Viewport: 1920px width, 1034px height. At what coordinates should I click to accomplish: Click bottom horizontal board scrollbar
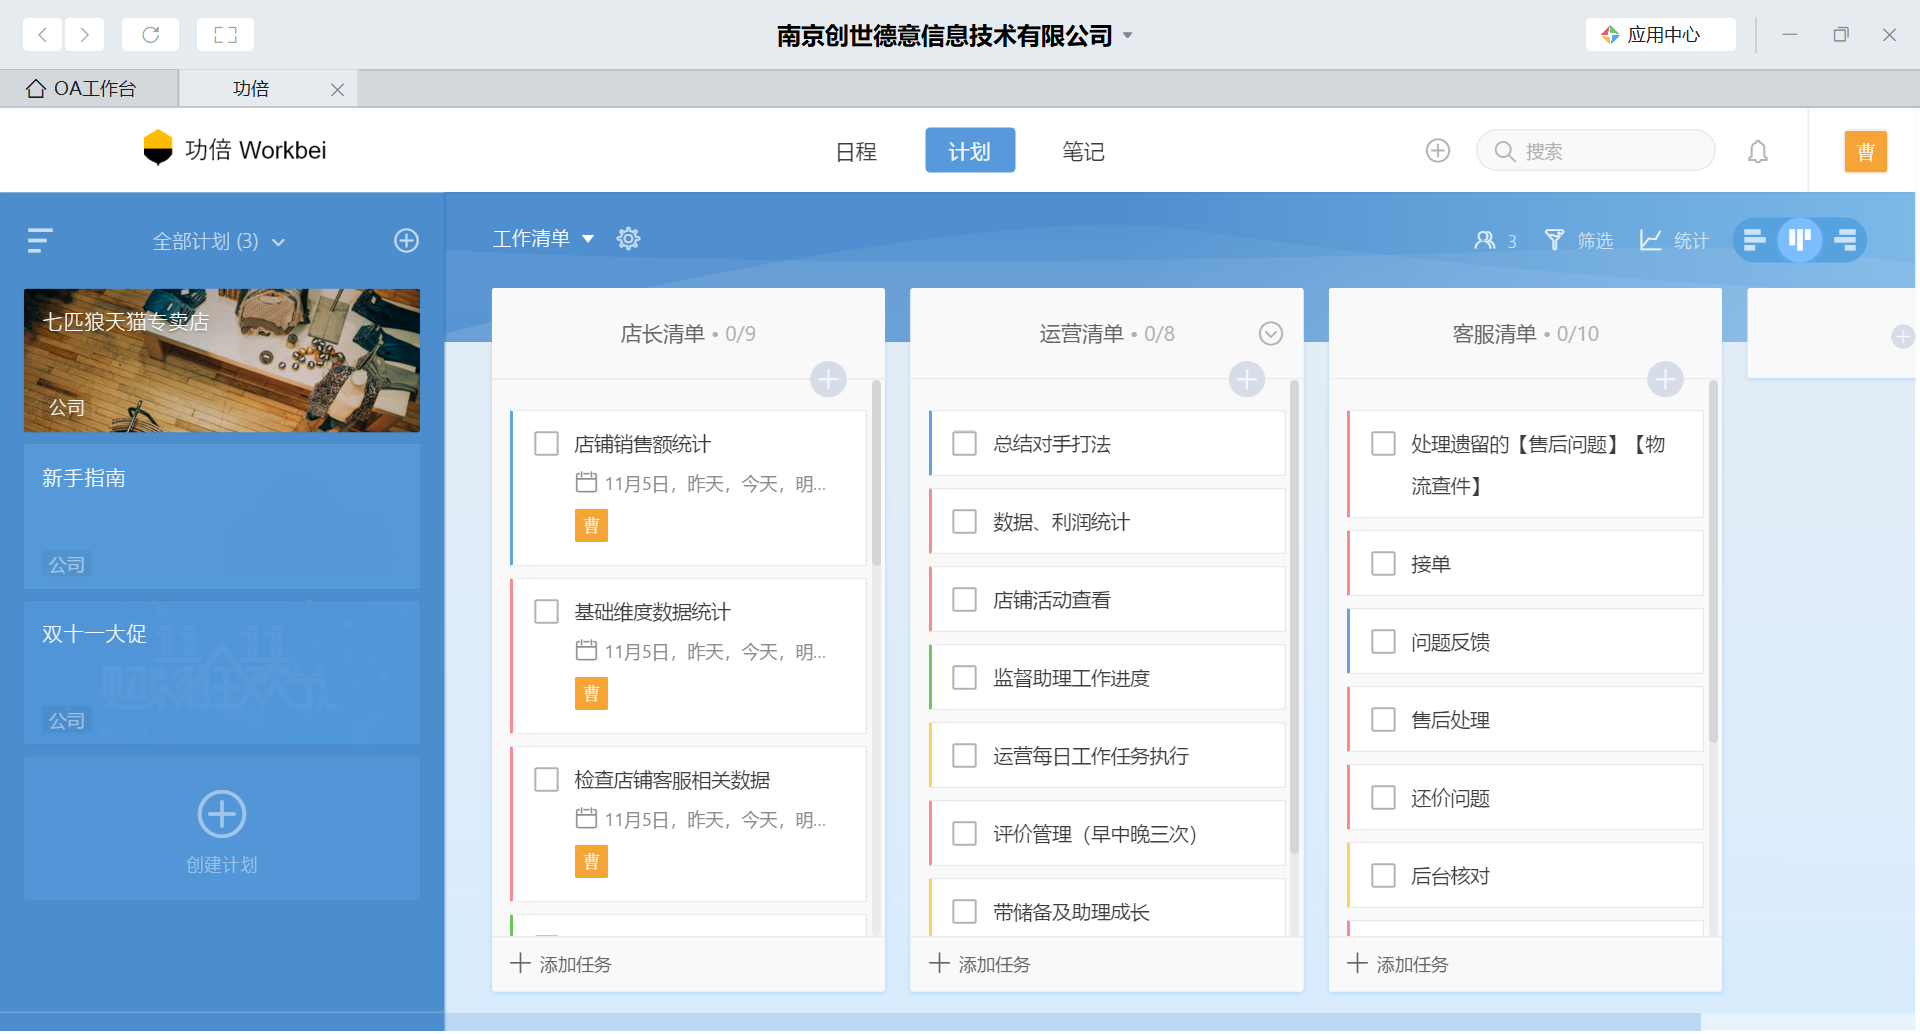(1073, 1023)
